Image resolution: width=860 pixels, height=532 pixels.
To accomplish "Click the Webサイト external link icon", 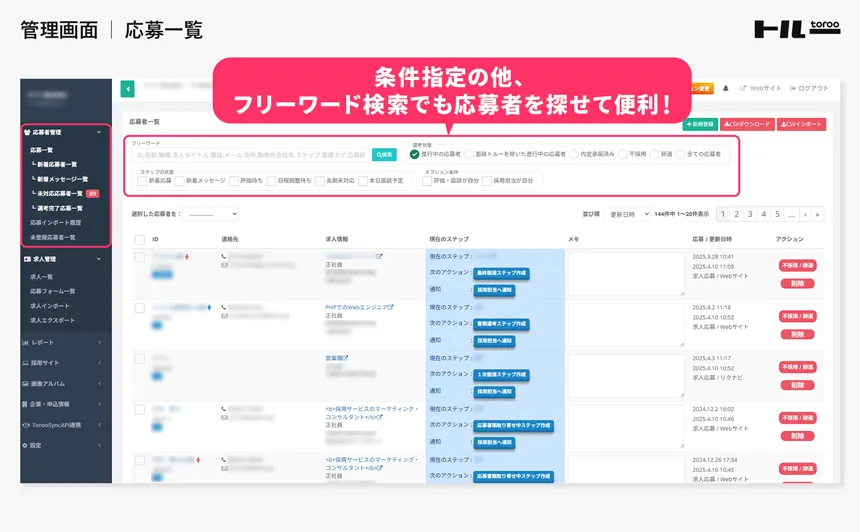I will [743, 88].
